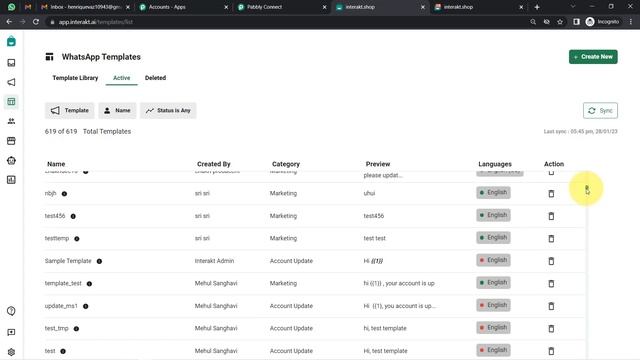
Task: Open the analytics chart sidebar icon
Action: 11,180
